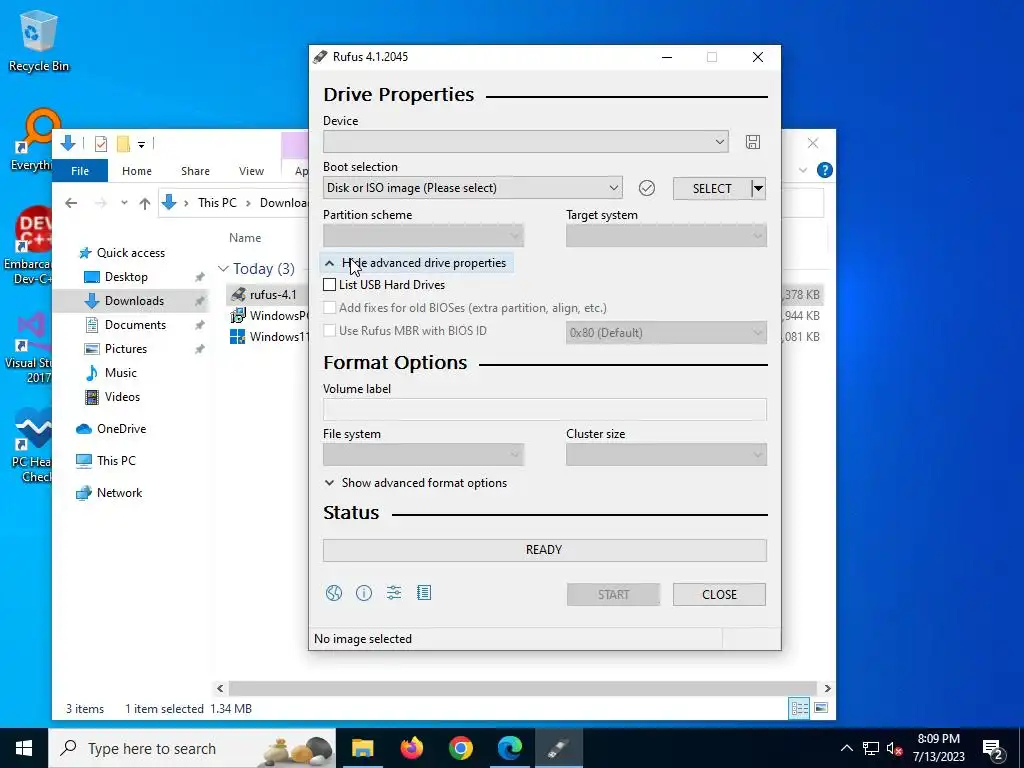Open File Explorer from the taskbar

(362, 748)
